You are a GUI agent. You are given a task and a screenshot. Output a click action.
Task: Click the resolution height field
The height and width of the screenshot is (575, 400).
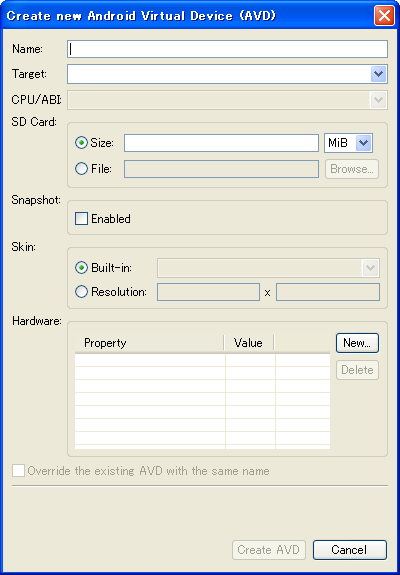click(x=328, y=292)
